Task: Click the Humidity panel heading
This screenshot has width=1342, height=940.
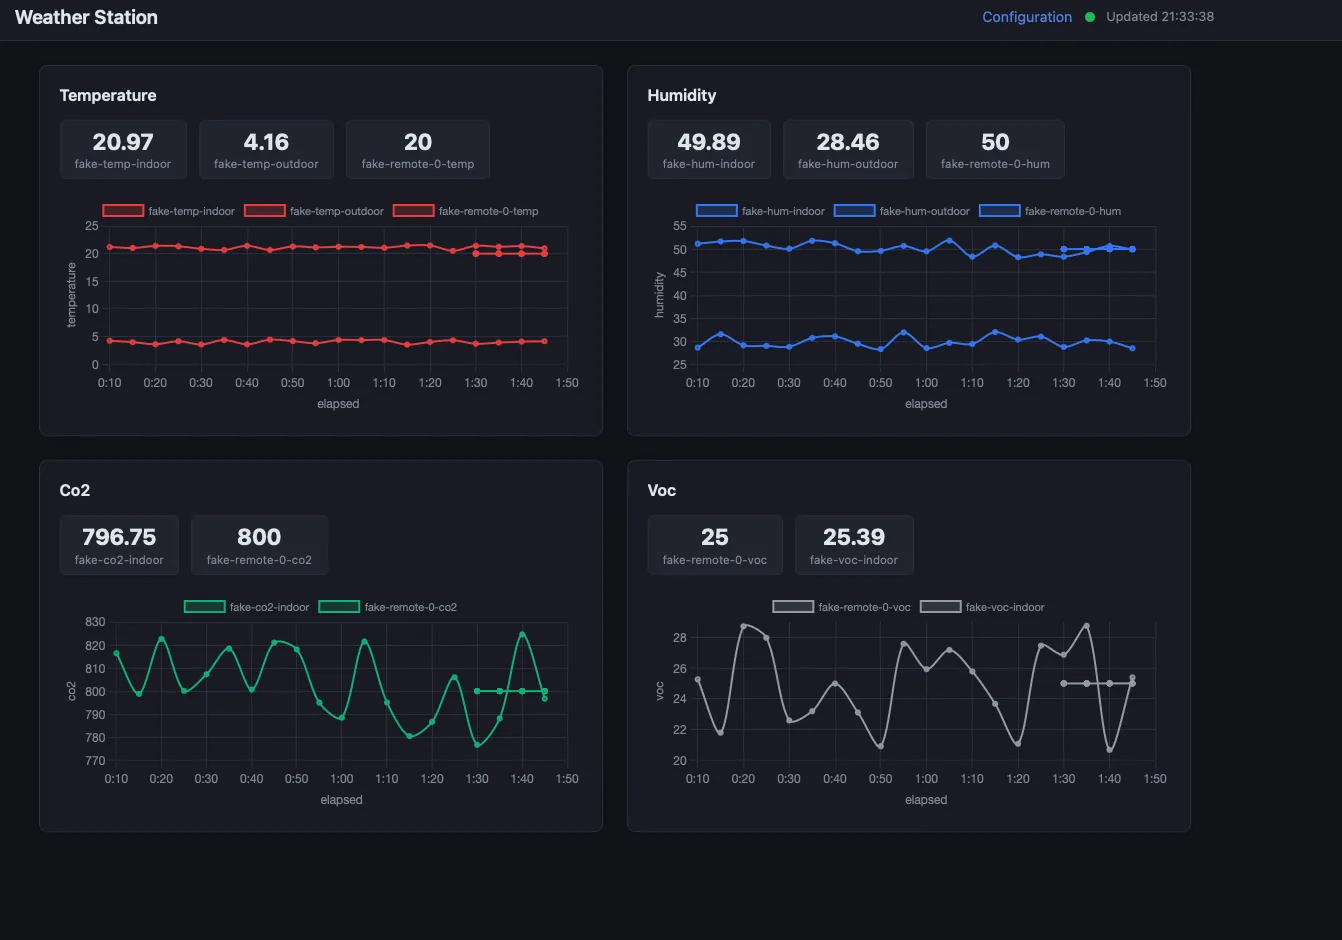Action: coord(682,95)
